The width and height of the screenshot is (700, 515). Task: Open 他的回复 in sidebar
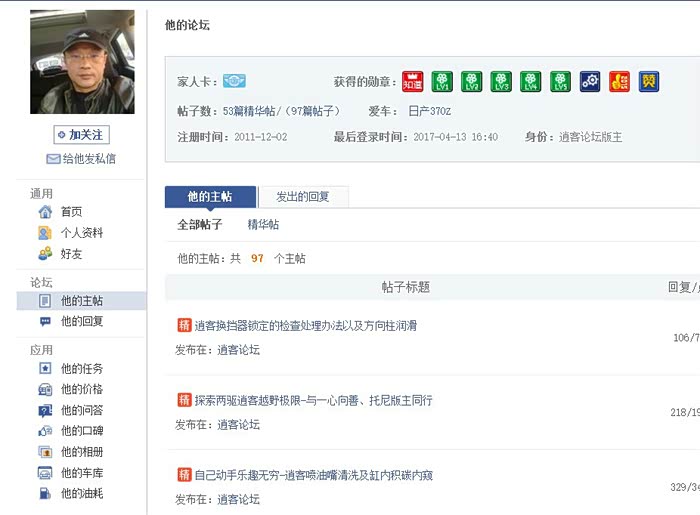(82, 321)
